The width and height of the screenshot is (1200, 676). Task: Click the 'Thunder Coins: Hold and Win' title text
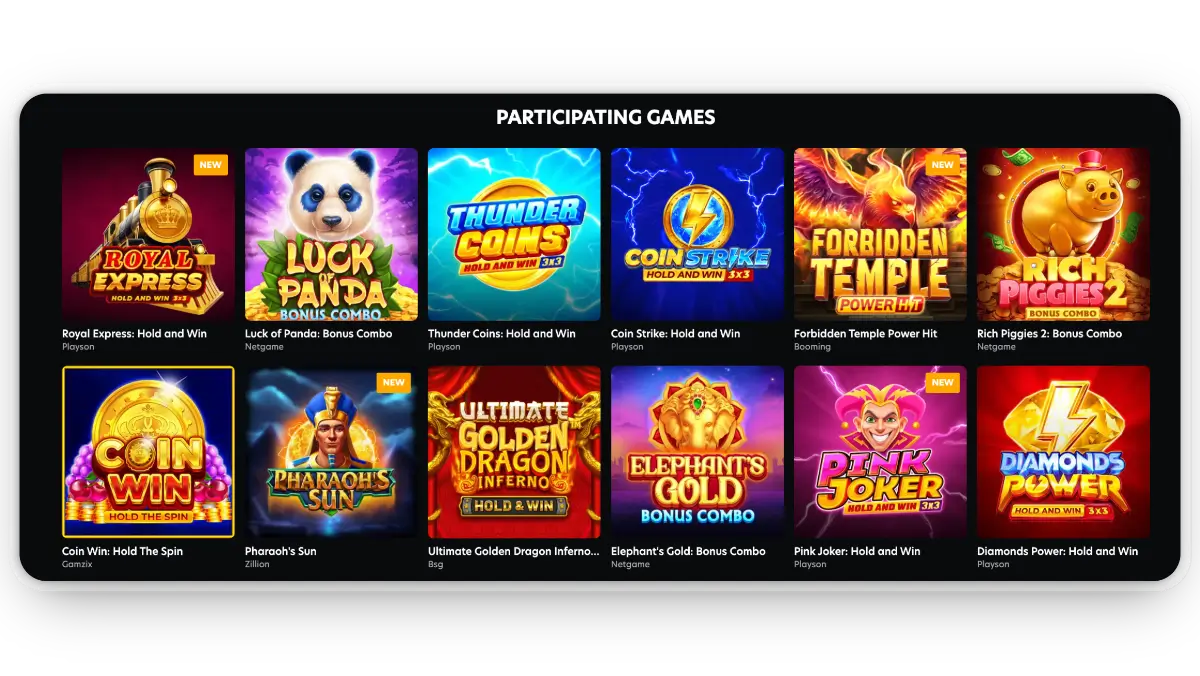[502, 334]
